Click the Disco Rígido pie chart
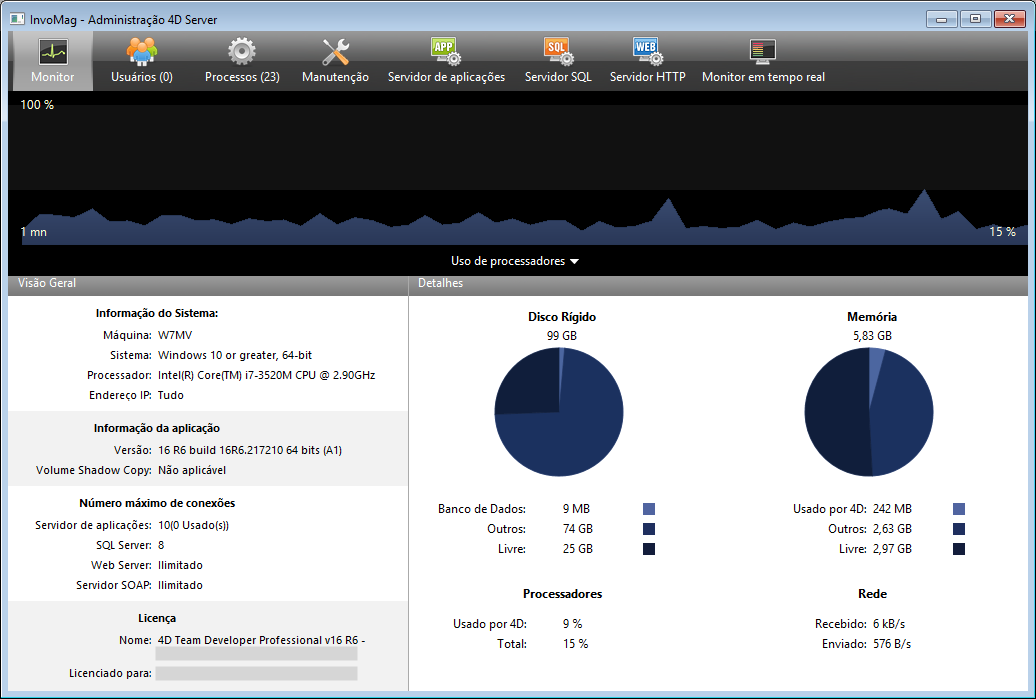This screenshot has width=1036, height=699. point(559,412)
